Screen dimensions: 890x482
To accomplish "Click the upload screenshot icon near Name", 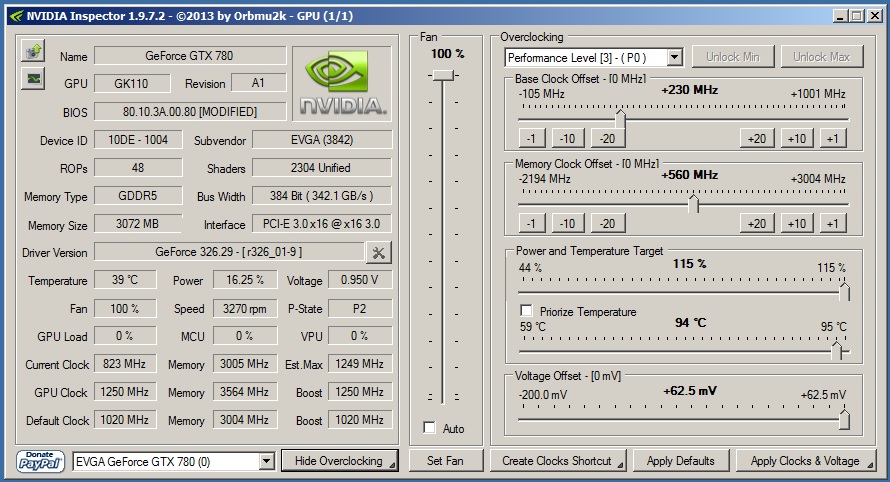I will [x=33, y=51].
